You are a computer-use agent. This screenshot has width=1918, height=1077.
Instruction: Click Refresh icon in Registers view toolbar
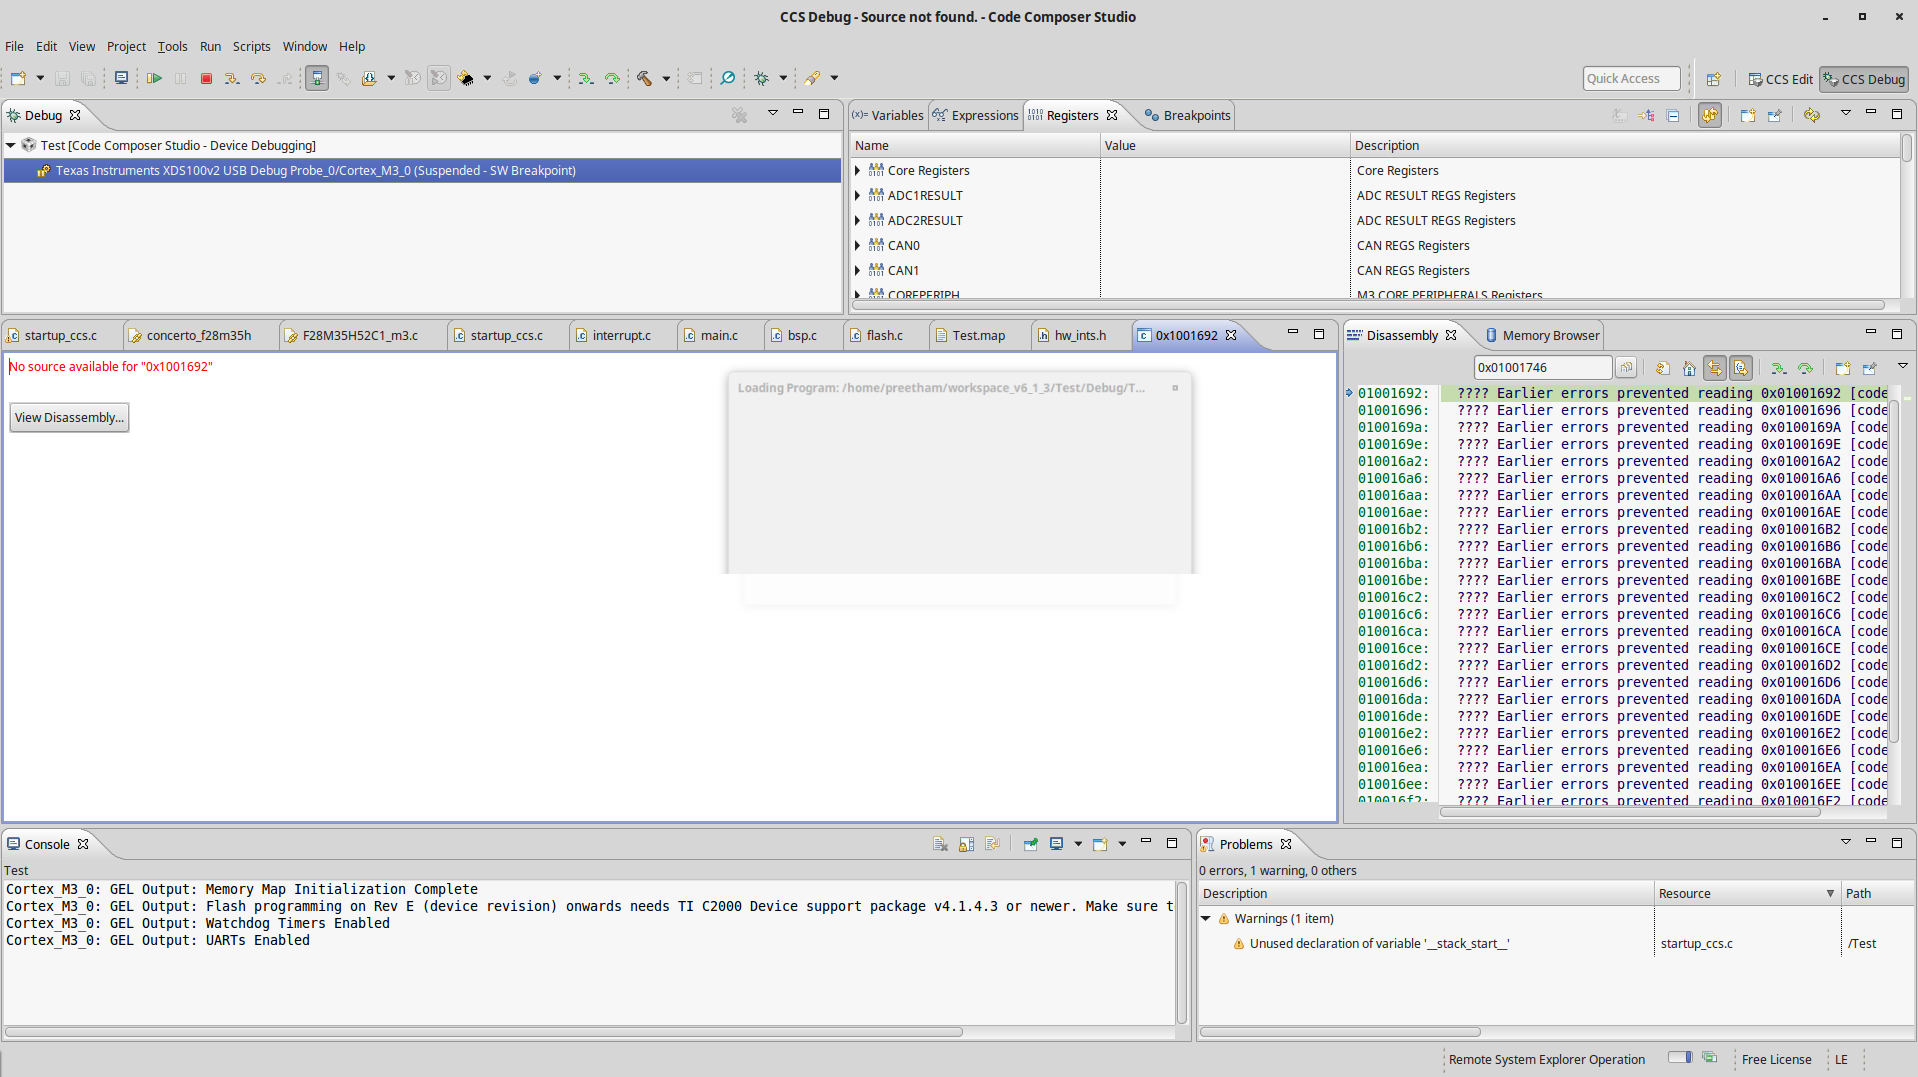1812,115
